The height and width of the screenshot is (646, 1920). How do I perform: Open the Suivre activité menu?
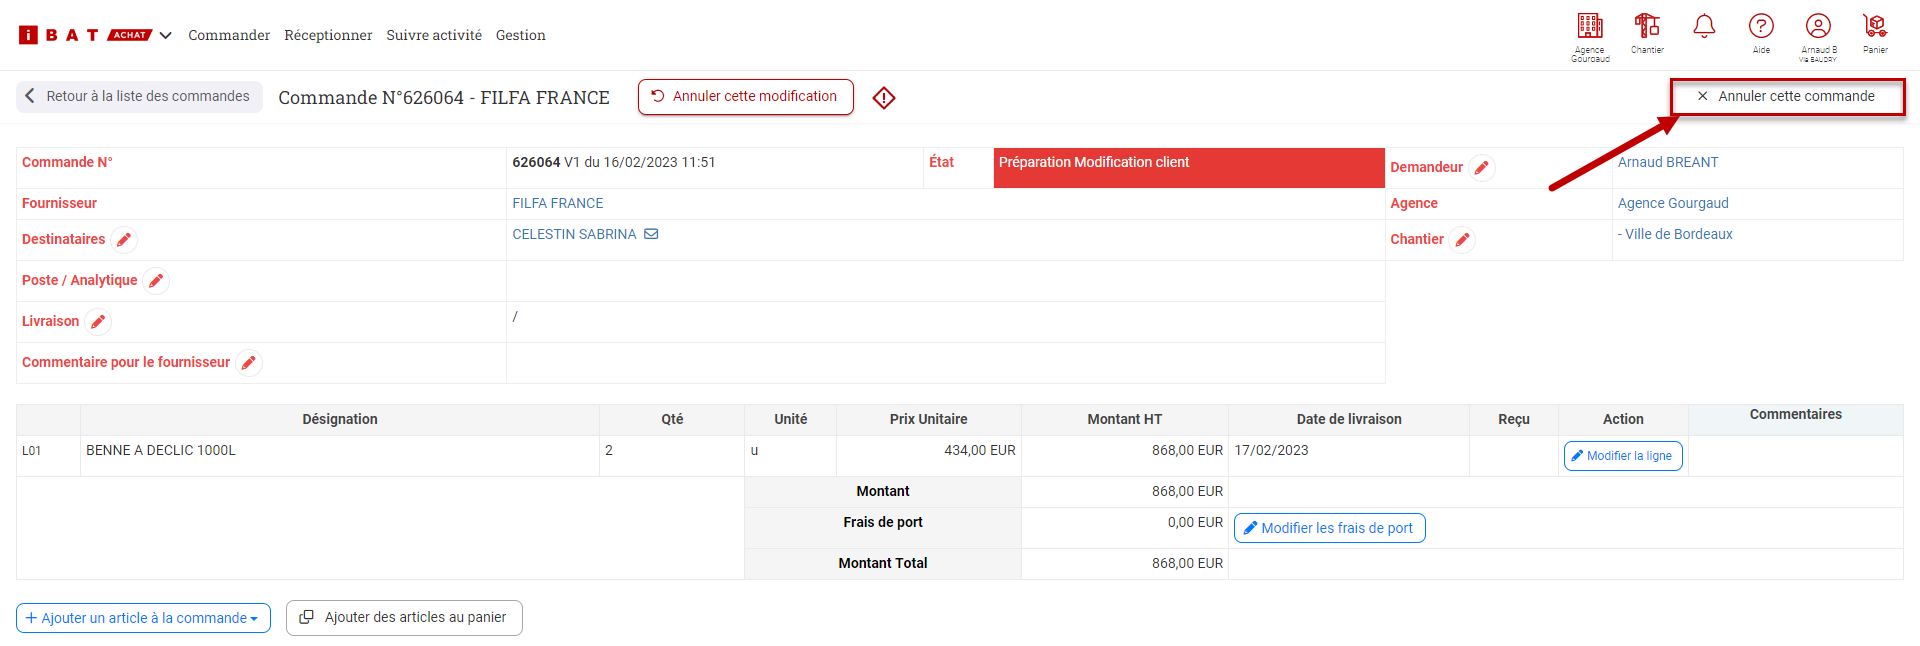click(x=434, y=36)
